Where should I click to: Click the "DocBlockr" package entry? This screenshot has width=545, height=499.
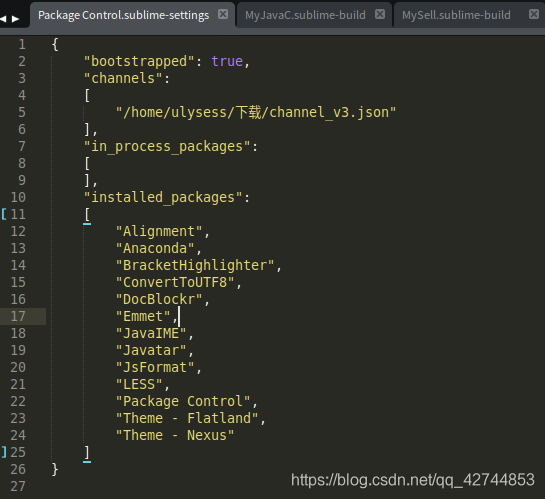tap(159, 300)
